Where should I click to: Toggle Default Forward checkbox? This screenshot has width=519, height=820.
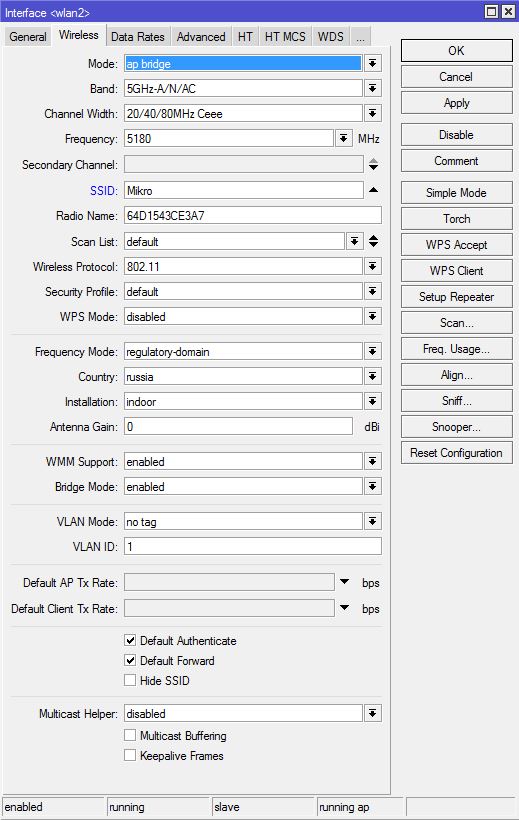point(130,660)
